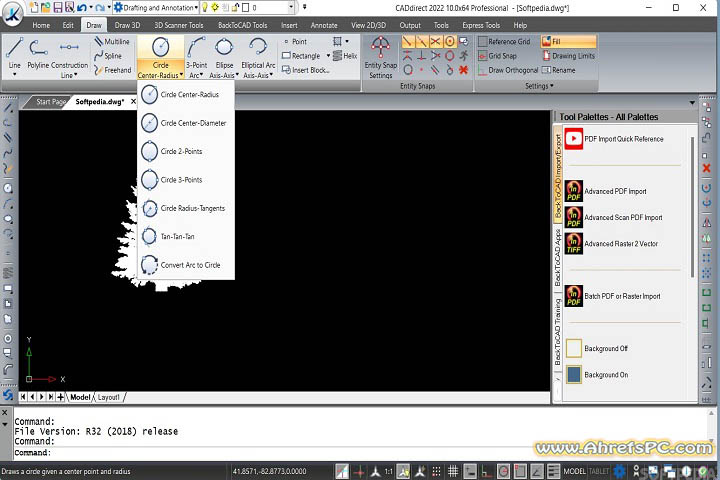Click the Ellipse Axis-Axis tool

click(x=224, y=53)
